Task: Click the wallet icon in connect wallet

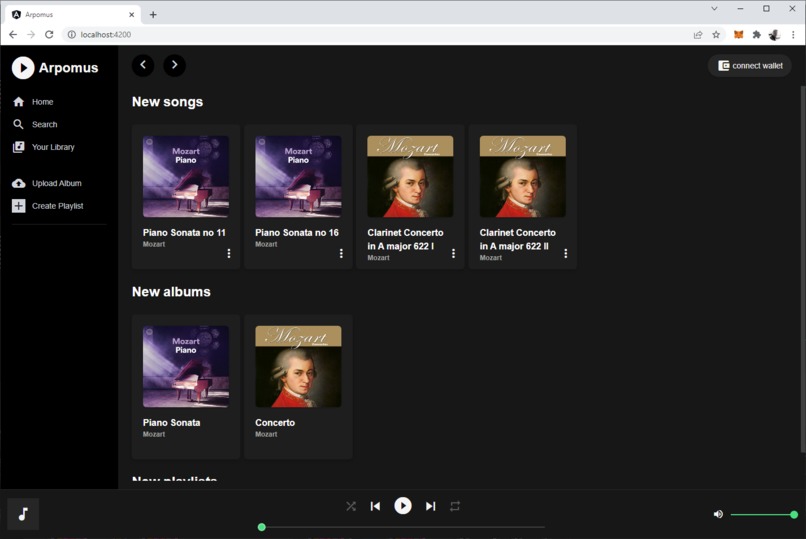Action: pyautogui.click(x=724, y=66)
